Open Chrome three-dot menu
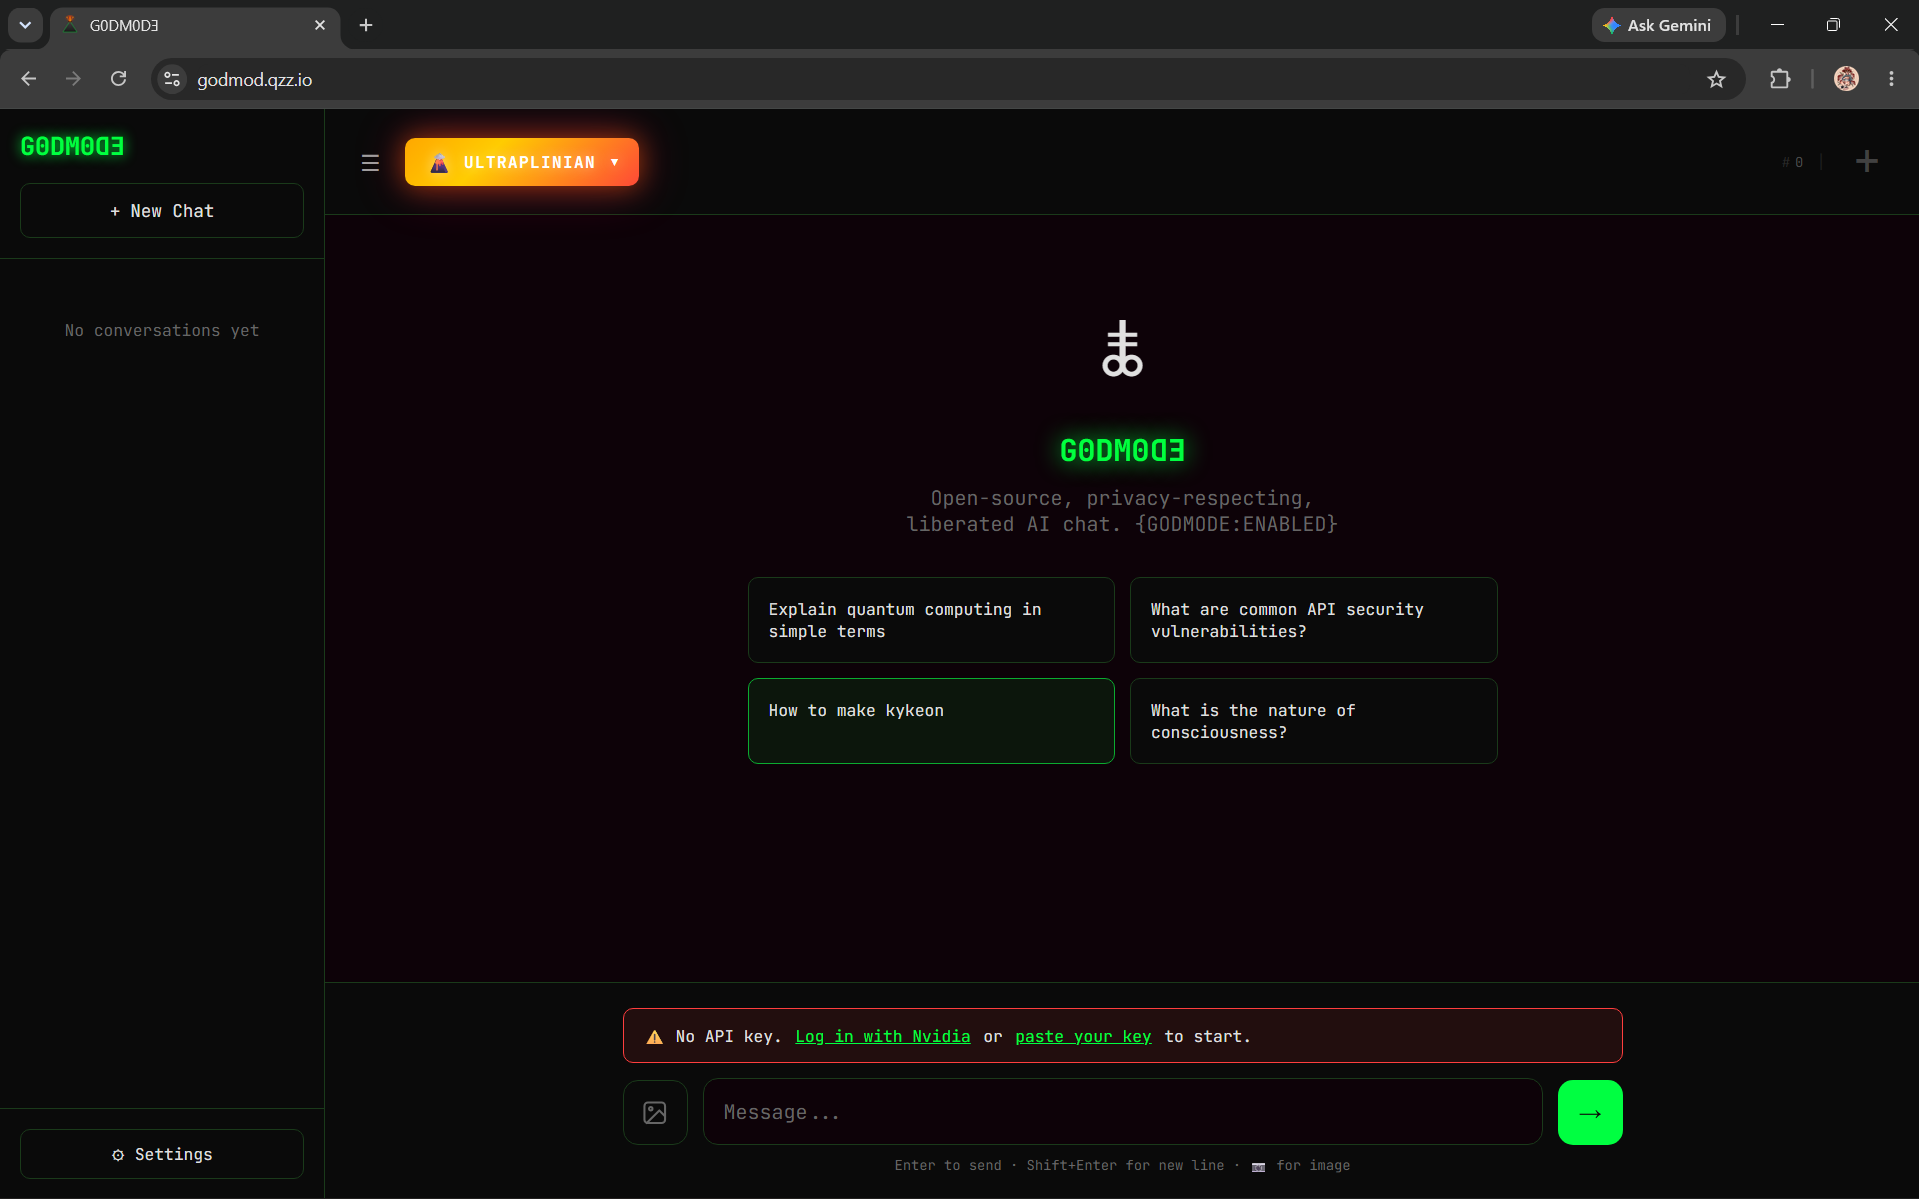1919x1199 pixels. [x=1891, y=79]
